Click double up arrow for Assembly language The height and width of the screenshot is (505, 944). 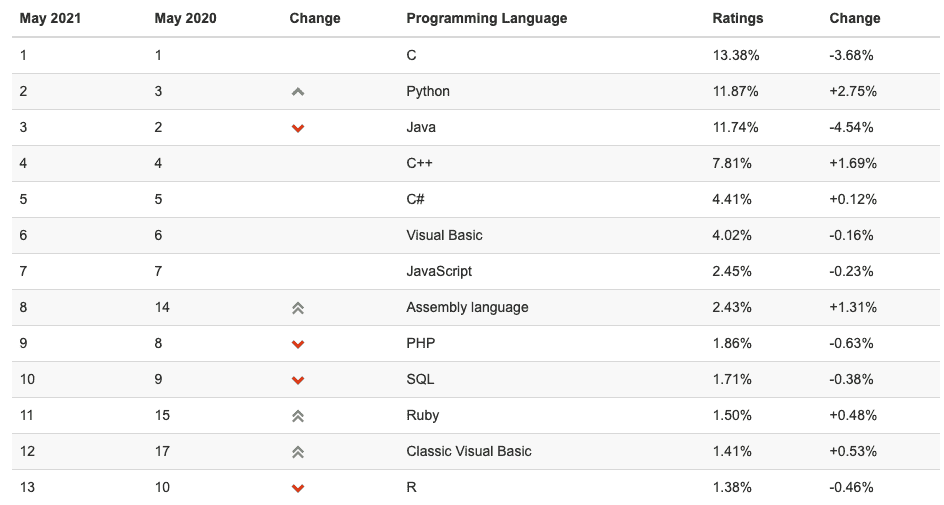click(x=297, y=308)
